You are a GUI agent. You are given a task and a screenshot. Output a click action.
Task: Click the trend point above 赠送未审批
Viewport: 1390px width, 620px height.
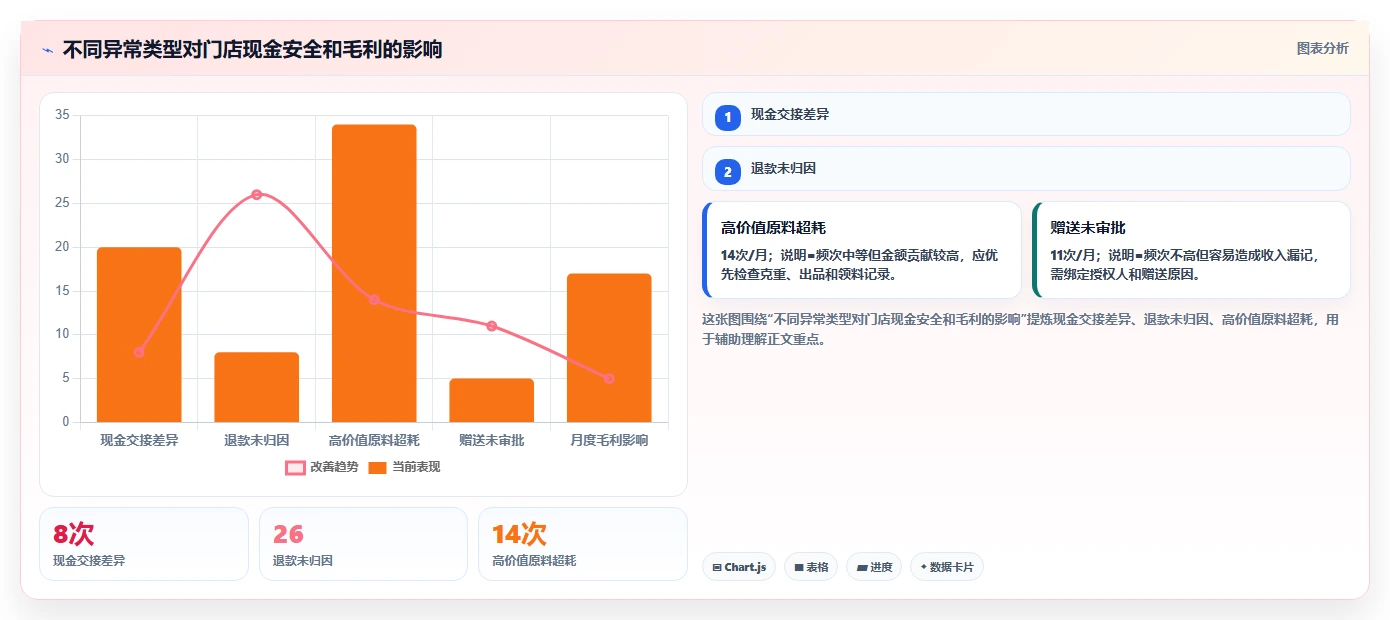coord(492,326)
